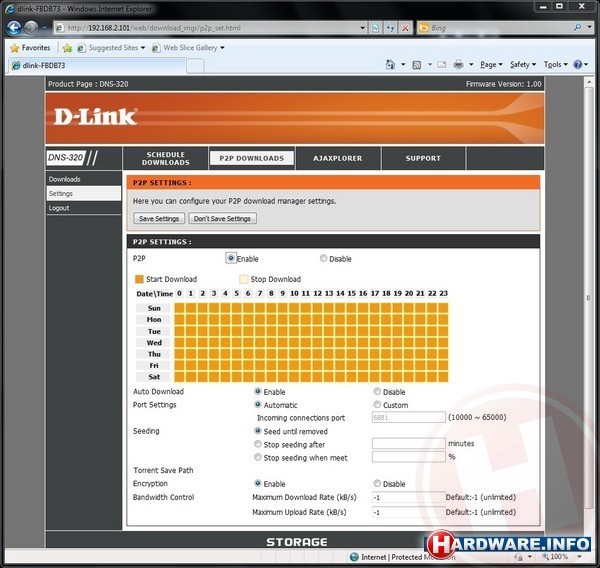Choose Custom port settings

click(377, 405)
